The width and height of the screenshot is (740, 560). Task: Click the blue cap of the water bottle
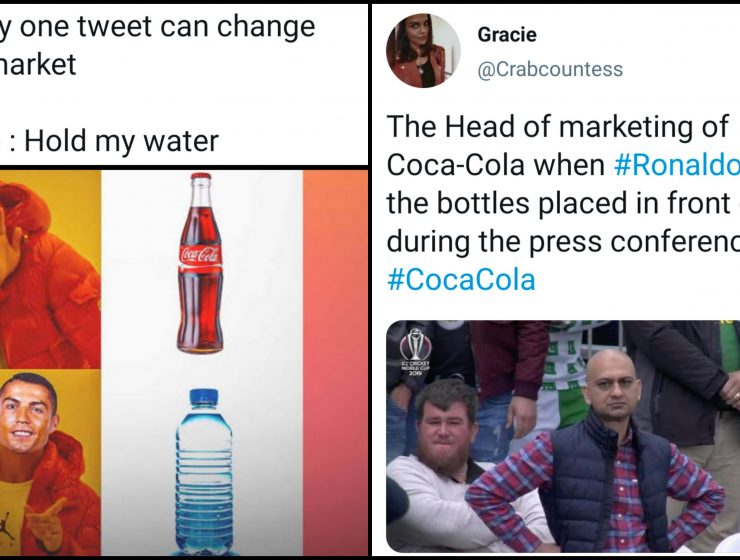tap(204, 397)
